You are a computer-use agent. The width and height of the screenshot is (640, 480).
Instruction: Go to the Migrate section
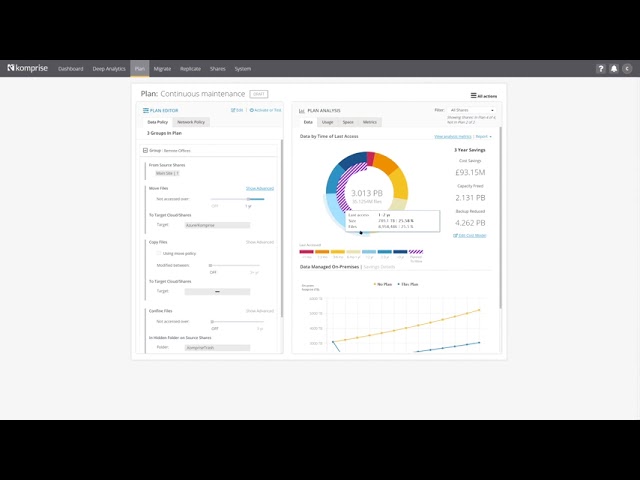pos(162,69)
